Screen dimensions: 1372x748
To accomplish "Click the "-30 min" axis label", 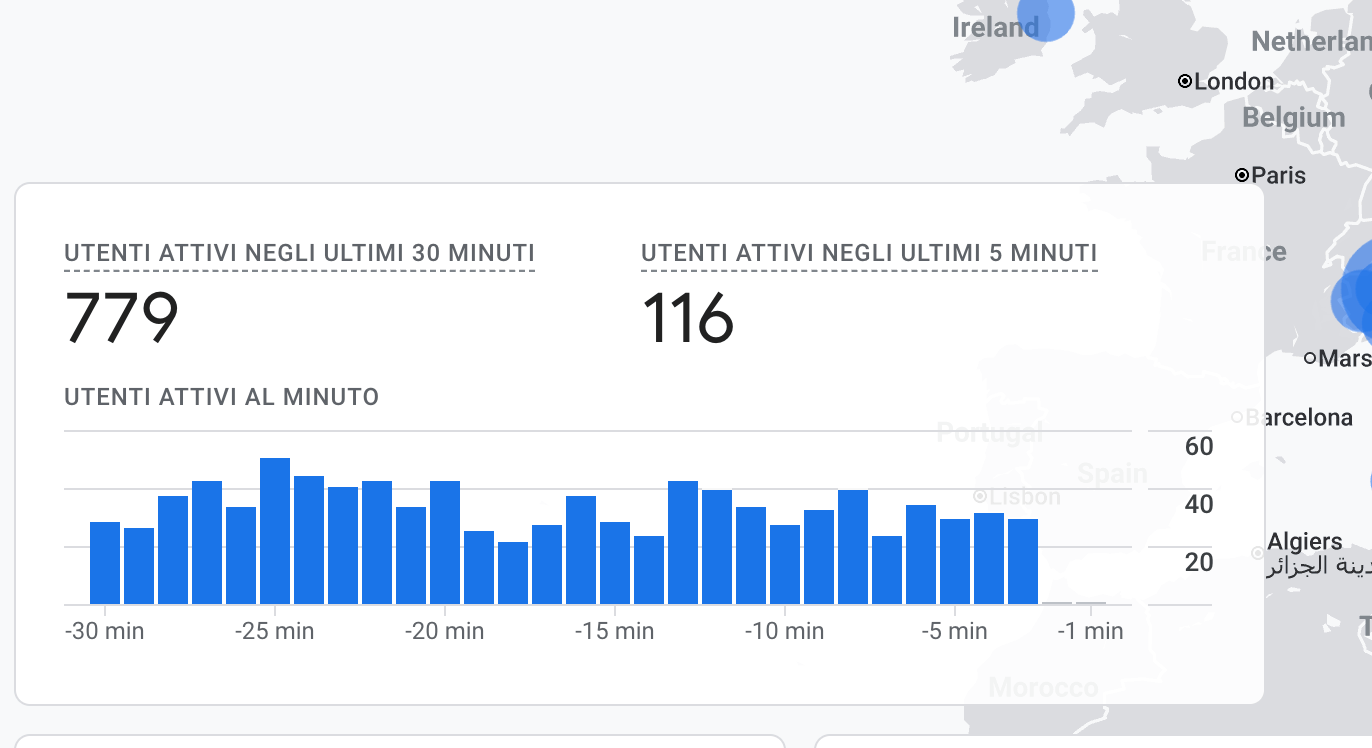I will click(x=104, y=631).
